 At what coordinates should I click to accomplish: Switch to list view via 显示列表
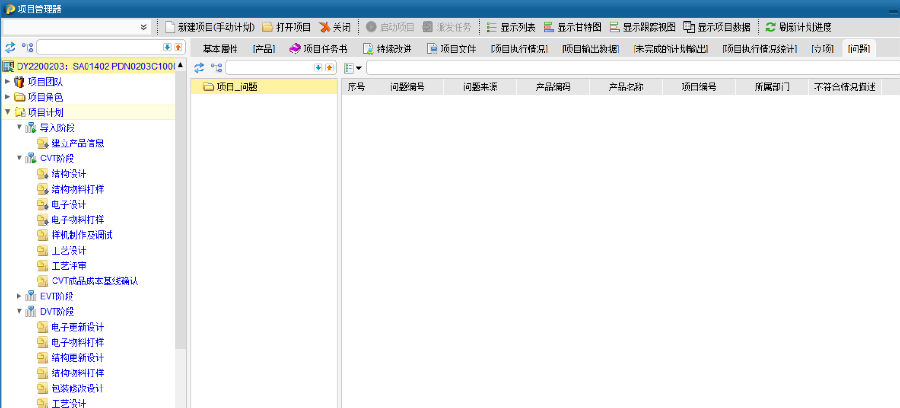[511, 27]
